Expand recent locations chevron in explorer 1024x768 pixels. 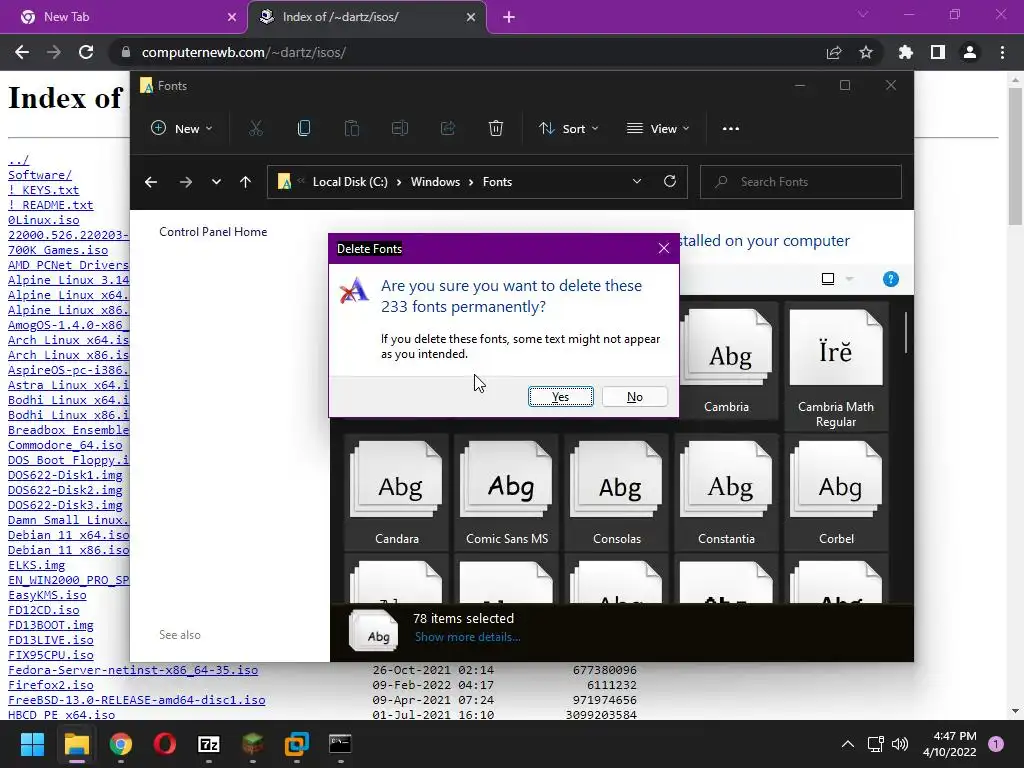pos(216,182)
